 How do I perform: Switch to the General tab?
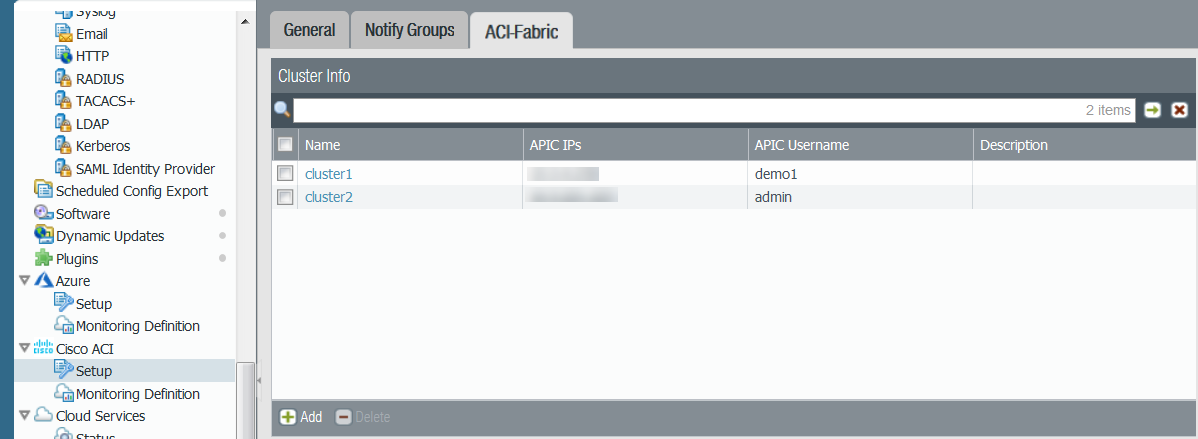[x=309, y=31]
